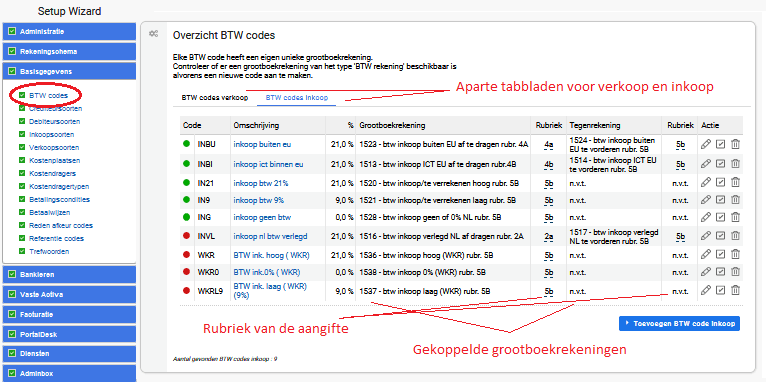
Task: Edit the INBI code with pencil icon
Action: [x=705, y=164]
